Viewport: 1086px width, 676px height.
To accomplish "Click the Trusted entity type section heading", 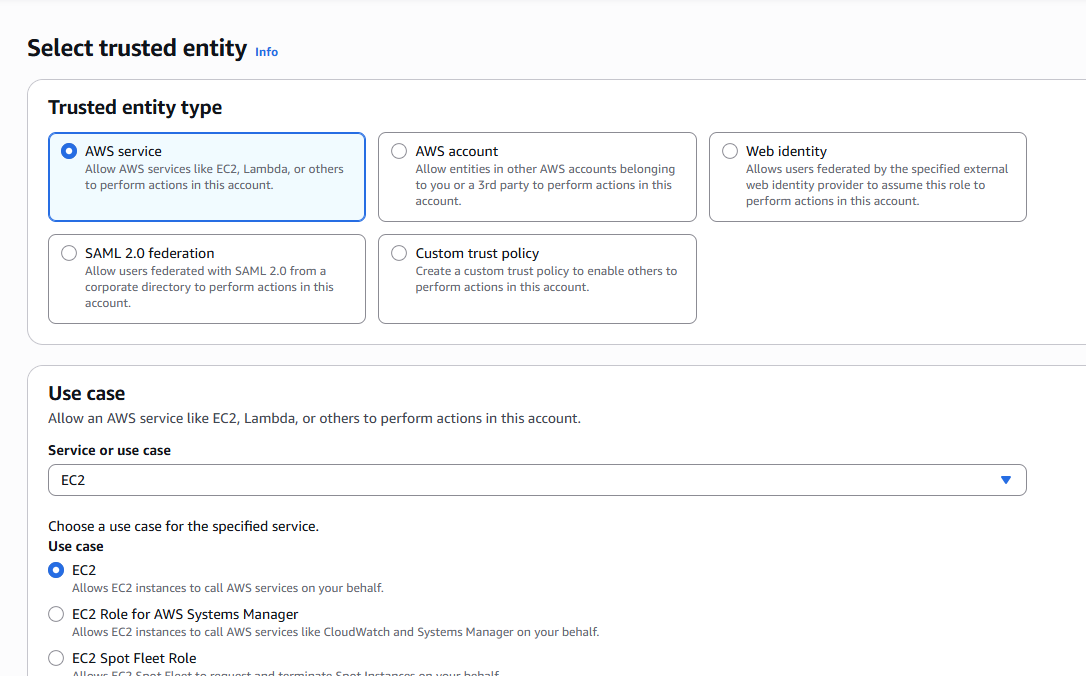I will coord(135,107).
